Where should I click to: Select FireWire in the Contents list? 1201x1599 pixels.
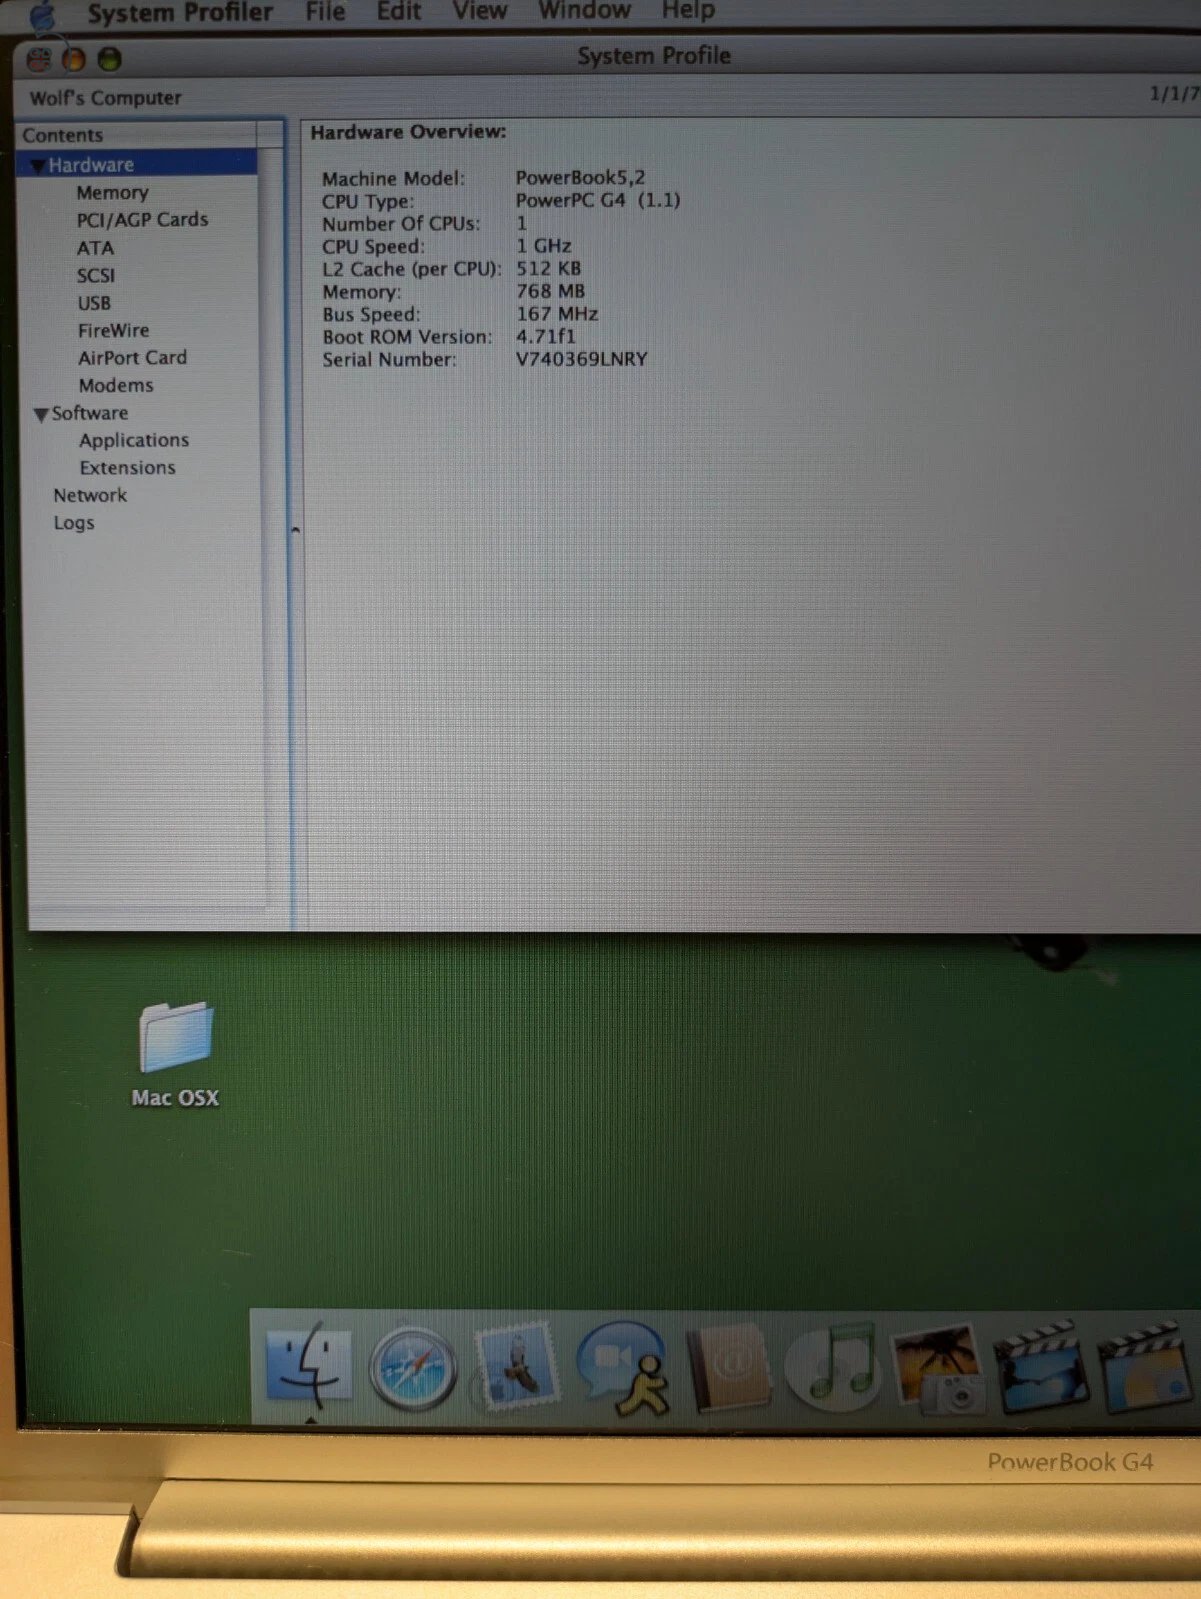tap(114, 330)
